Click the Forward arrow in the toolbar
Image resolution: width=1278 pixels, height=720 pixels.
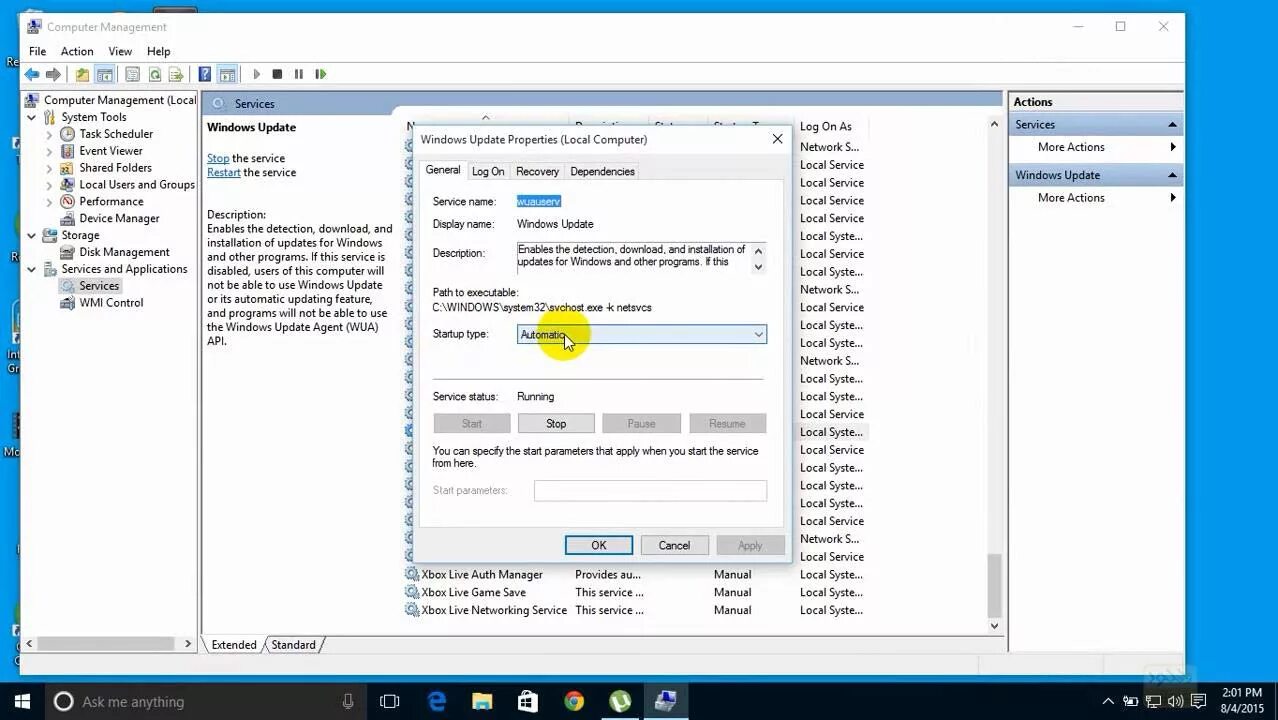pyautogui.click(x=54, y=74)
